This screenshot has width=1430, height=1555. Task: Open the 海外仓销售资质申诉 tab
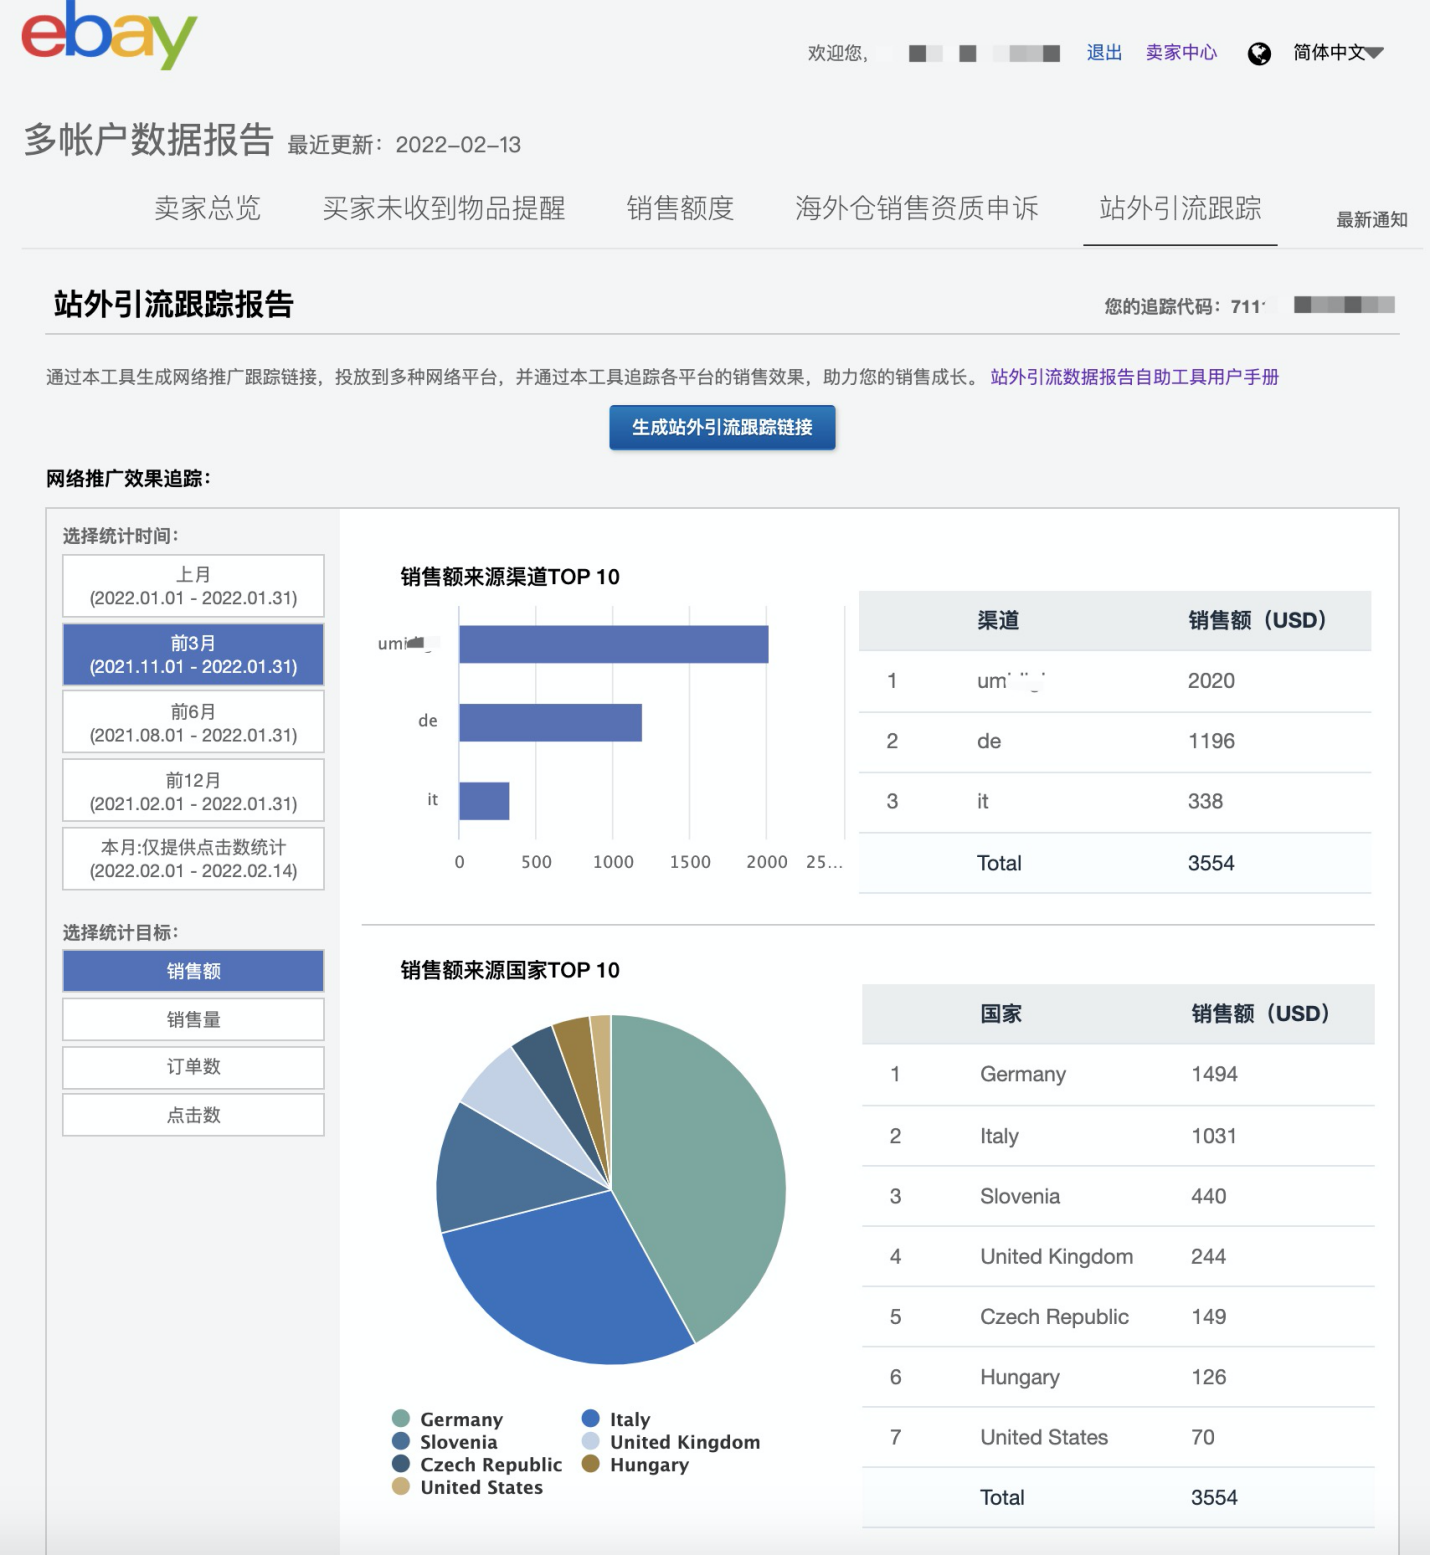pyautogui.click(x=915, y=209)
